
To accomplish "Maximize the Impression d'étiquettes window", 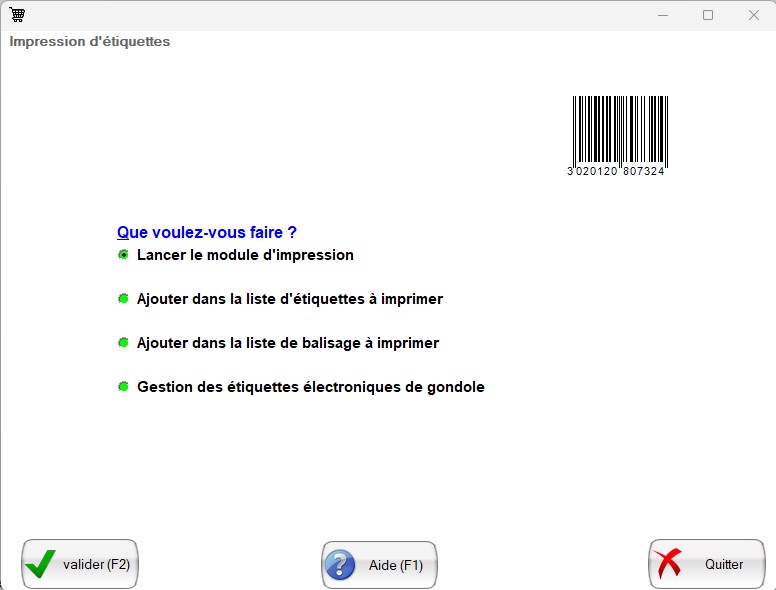I will click(708, 15).
